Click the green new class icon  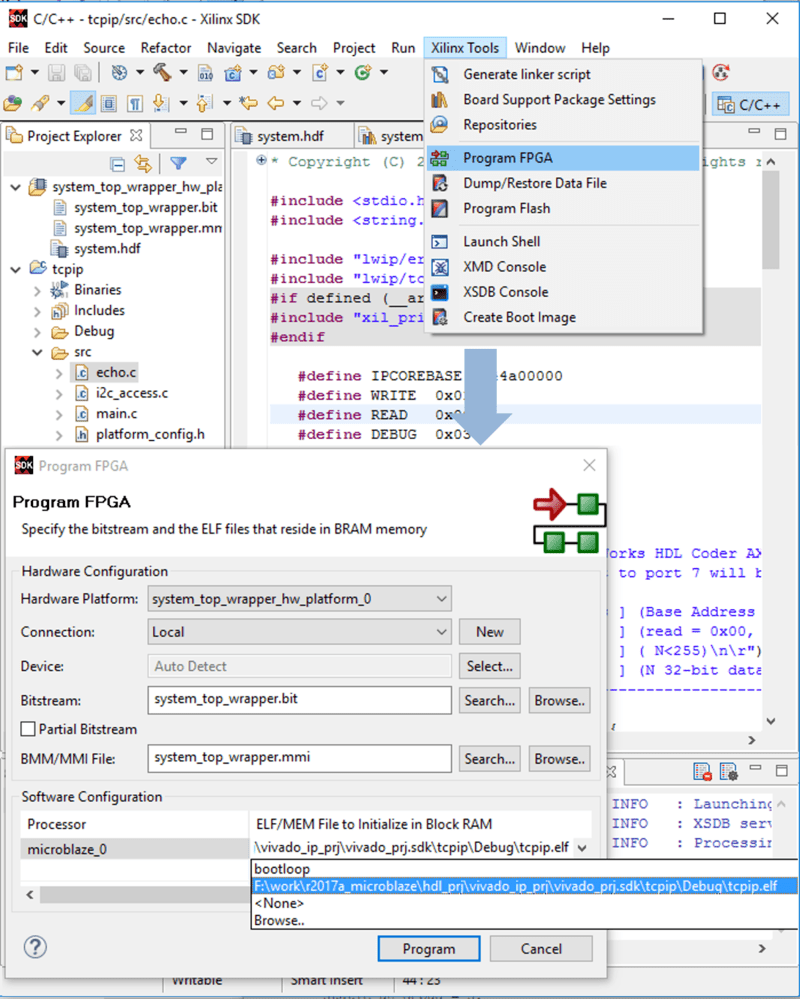click(x=362, y=73)
